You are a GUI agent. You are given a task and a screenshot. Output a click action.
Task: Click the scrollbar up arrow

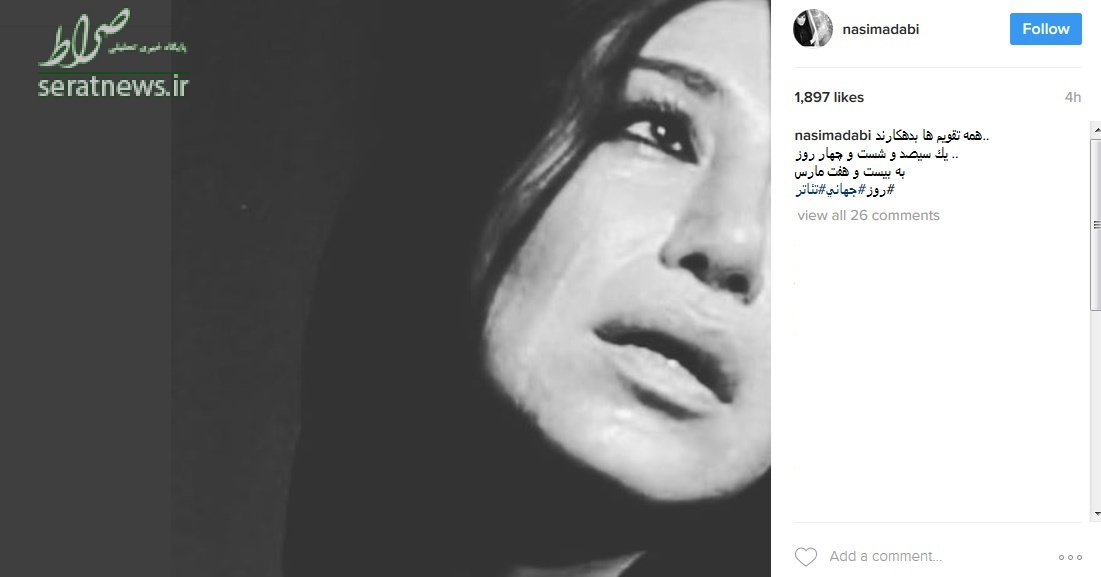coord(1096,130)
